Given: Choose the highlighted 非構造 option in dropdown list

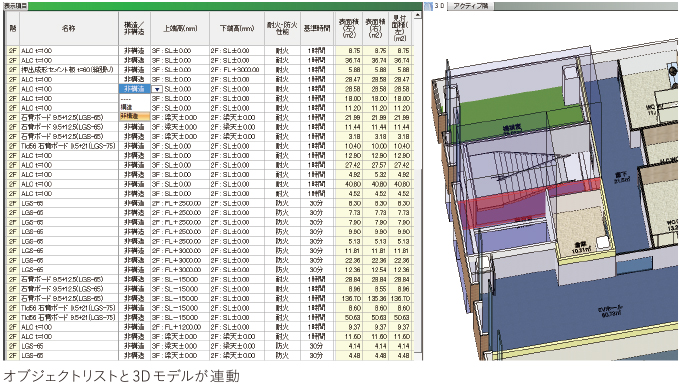Looking at the screenshot, I should coord(134,116).
